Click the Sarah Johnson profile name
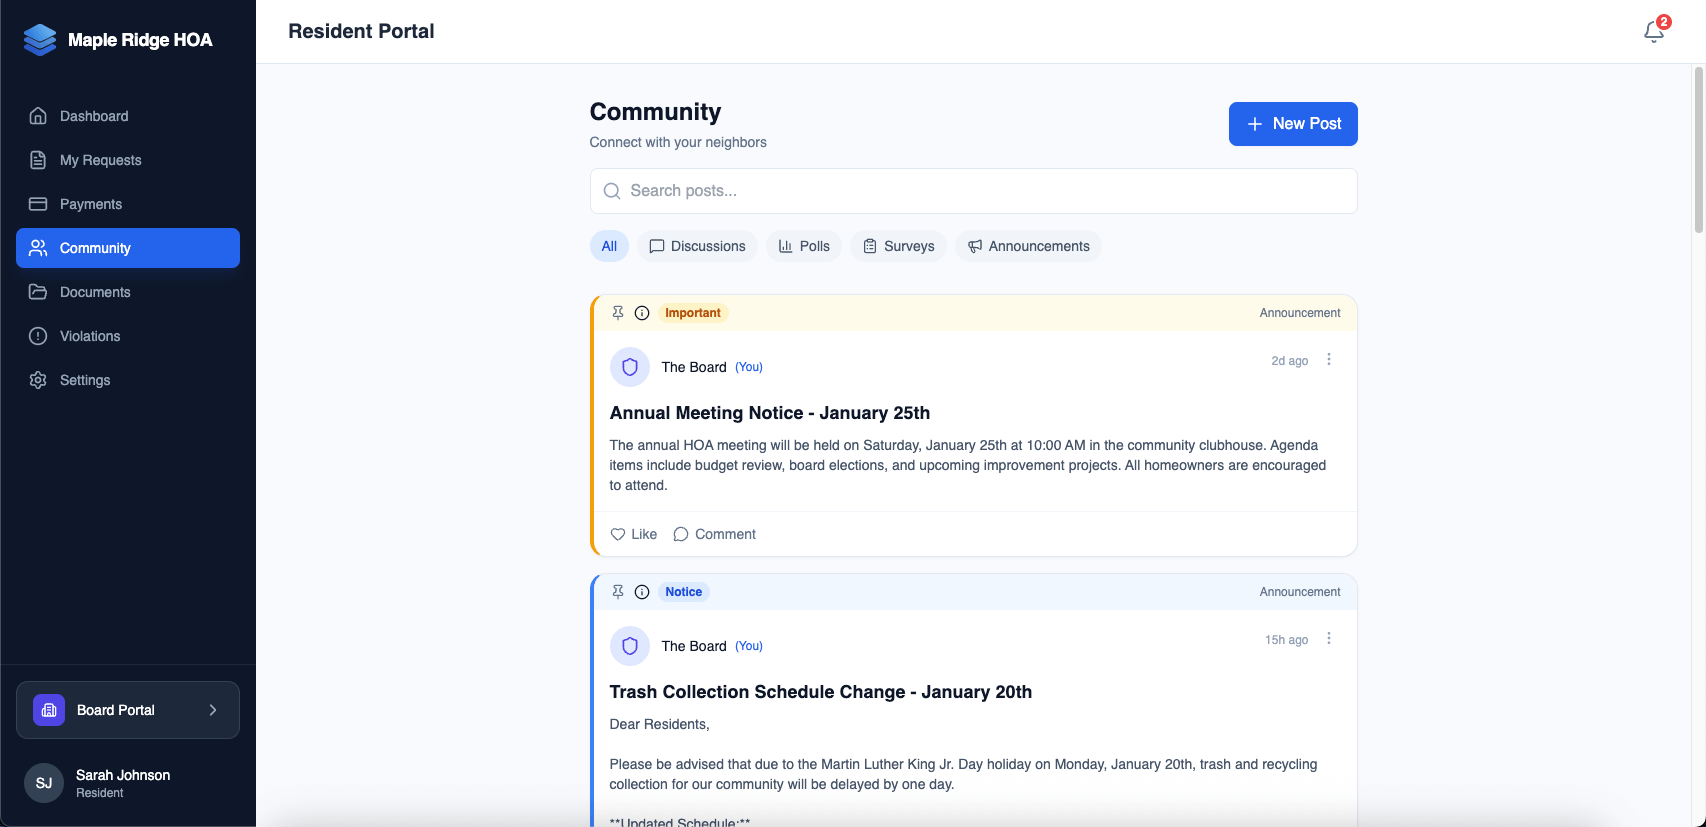The width and height of the screenshot is (1706, 827). point(123,775)
